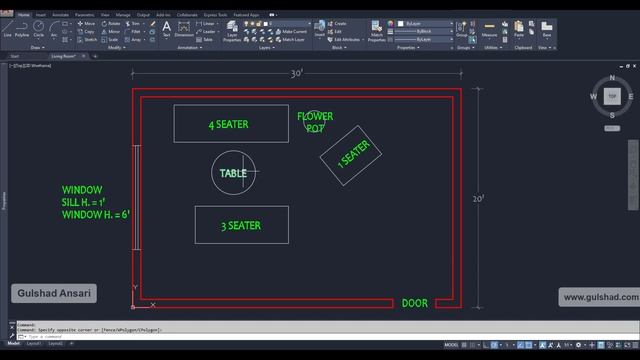Click the Base view button

tap(547, 29)
